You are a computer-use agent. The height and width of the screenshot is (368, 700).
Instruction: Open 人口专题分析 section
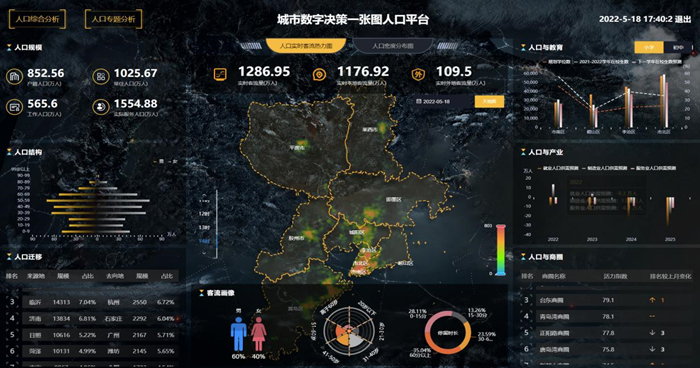(113, 19)
